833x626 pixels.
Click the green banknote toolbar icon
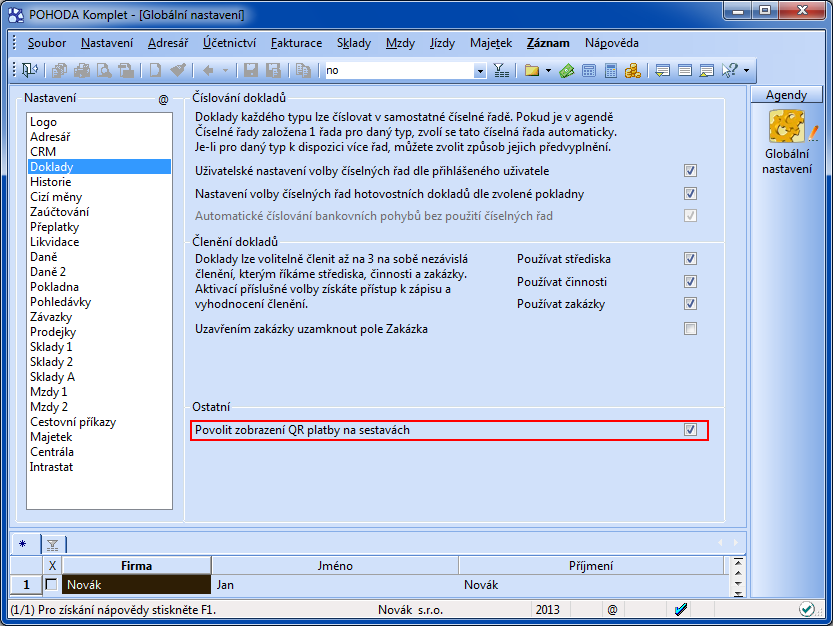pos(567,70)
